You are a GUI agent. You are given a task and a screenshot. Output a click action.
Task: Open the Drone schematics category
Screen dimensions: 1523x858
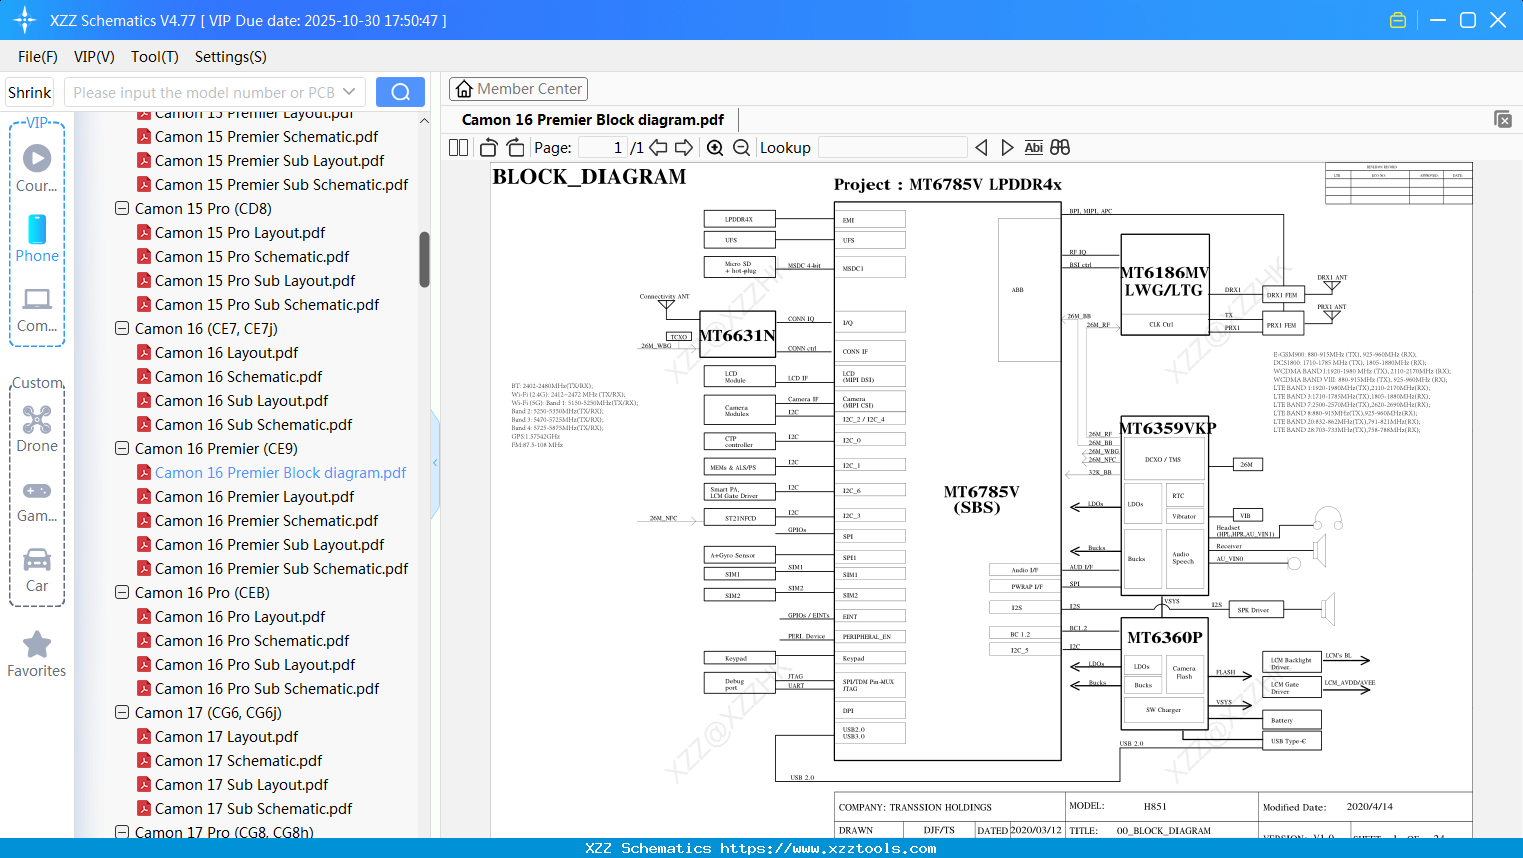pos(37,429)
